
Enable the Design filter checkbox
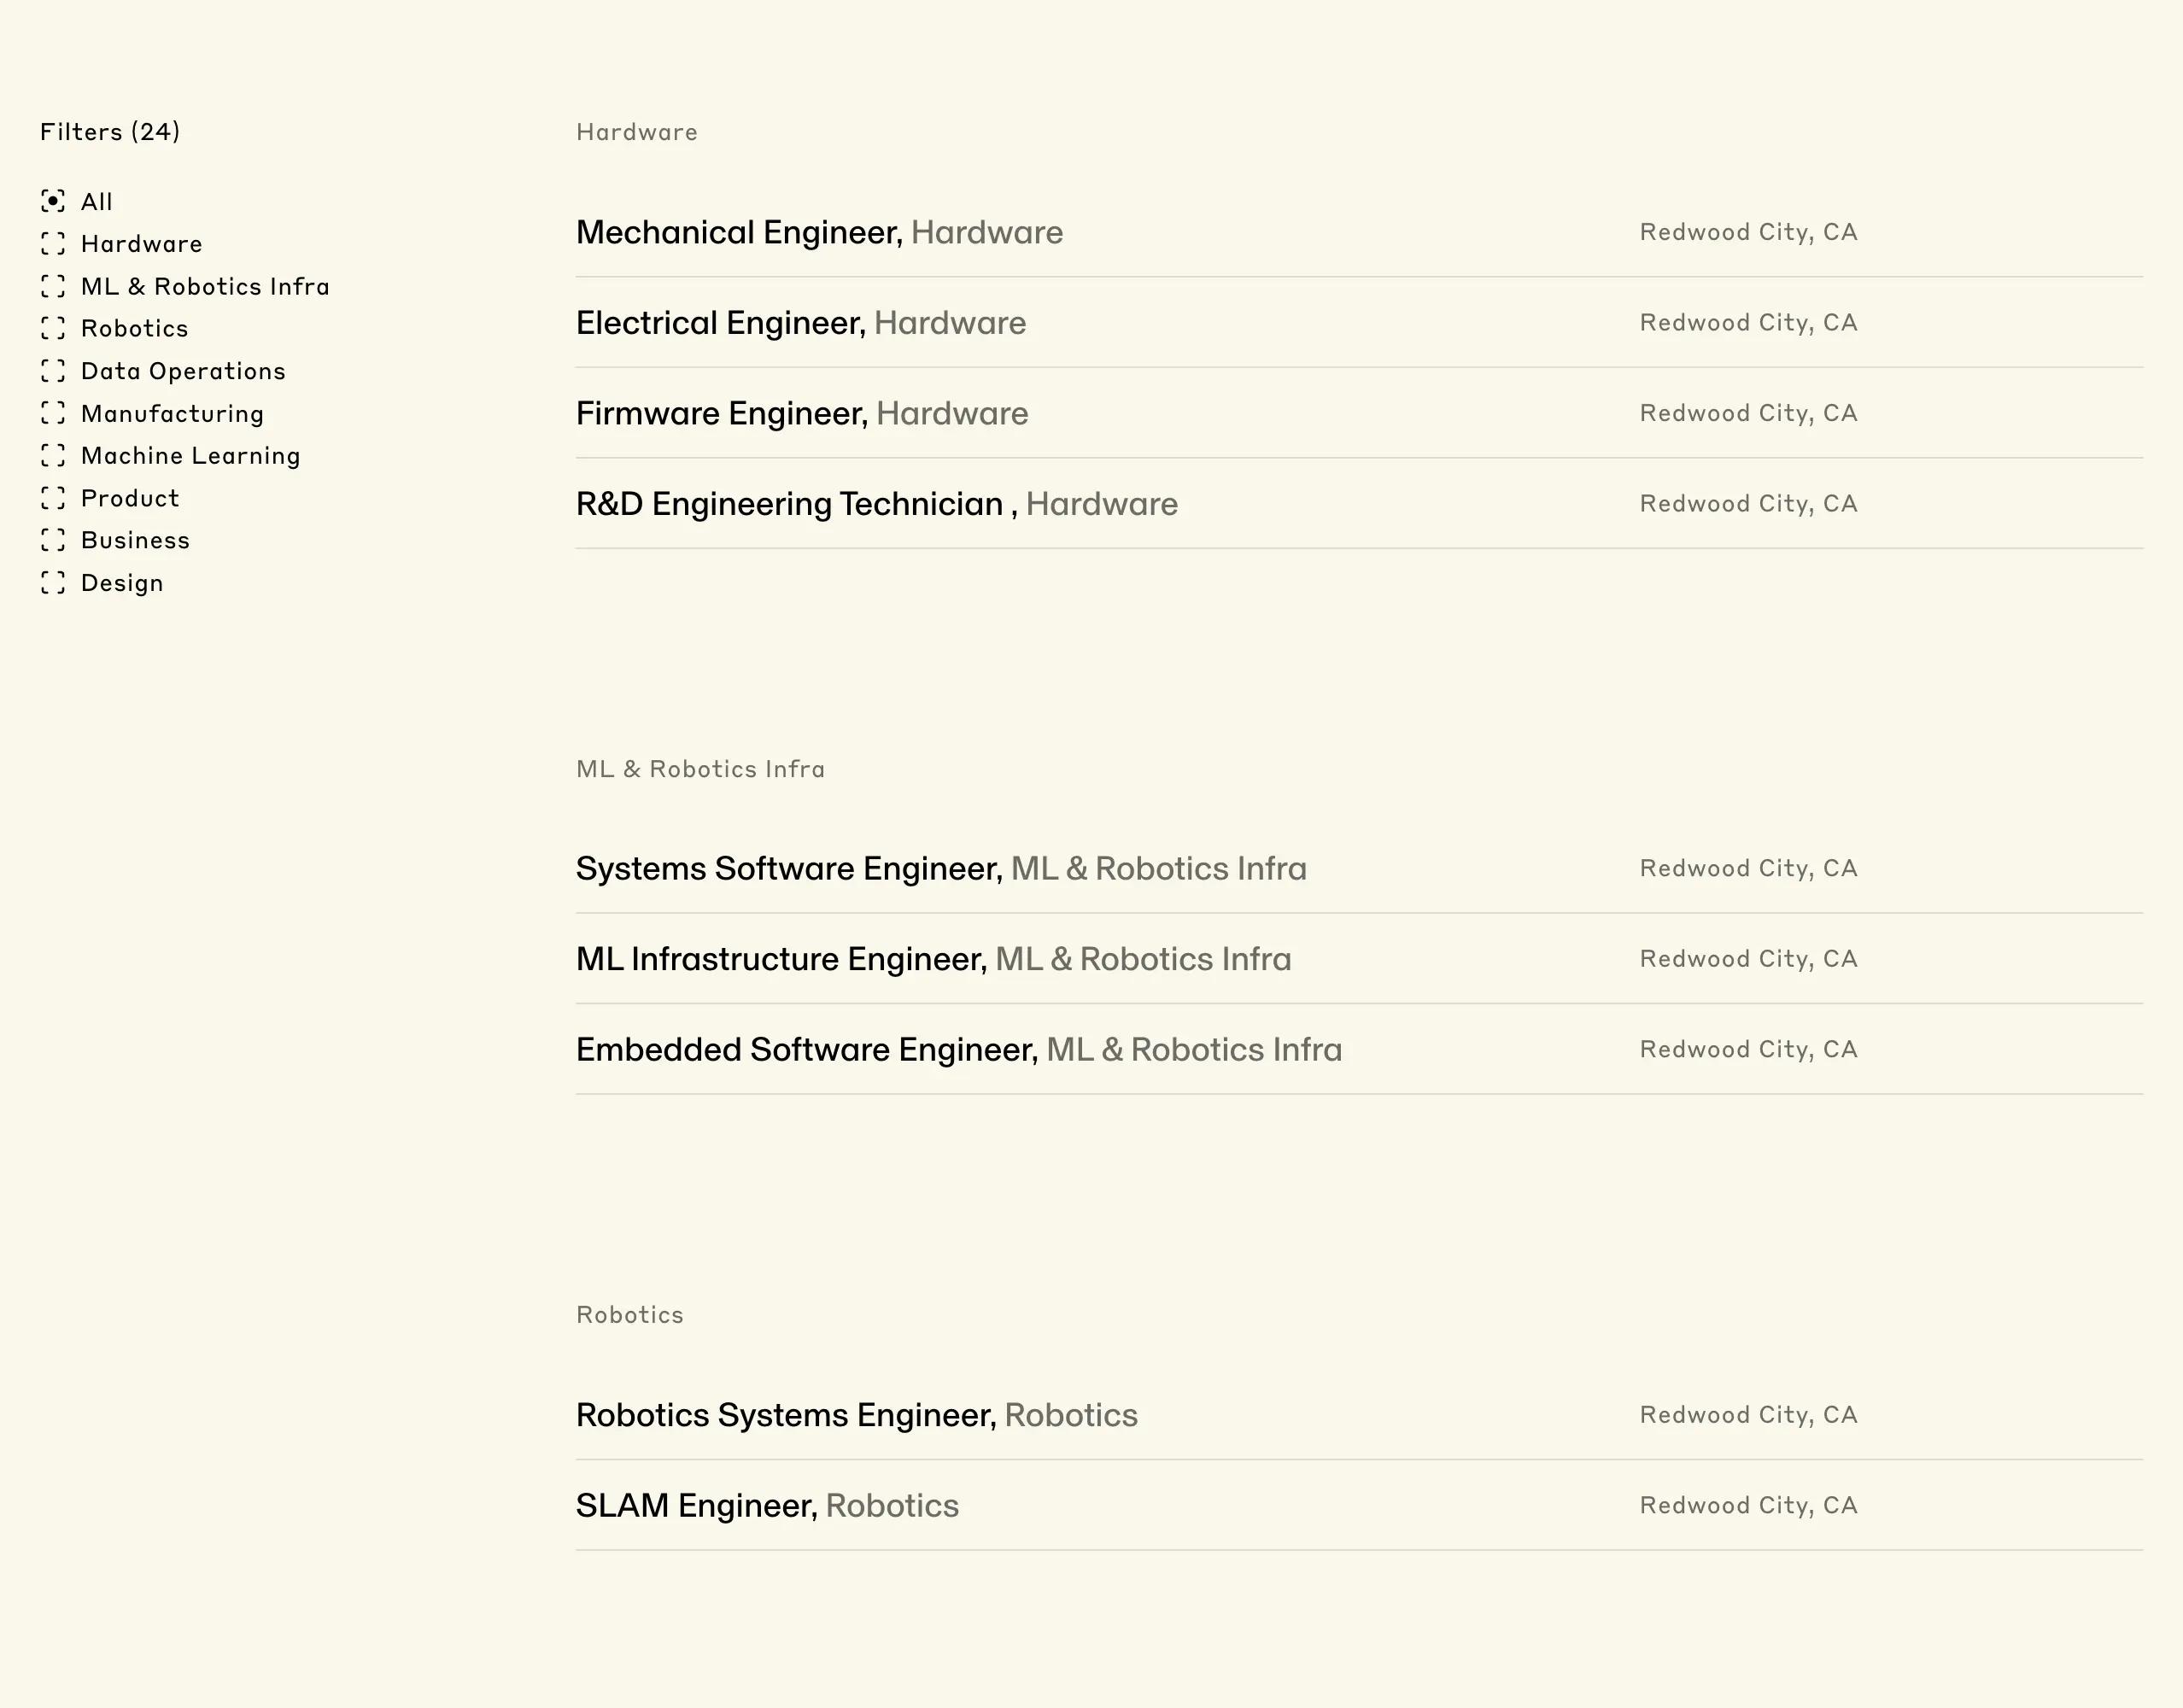(x=53, y=583)
